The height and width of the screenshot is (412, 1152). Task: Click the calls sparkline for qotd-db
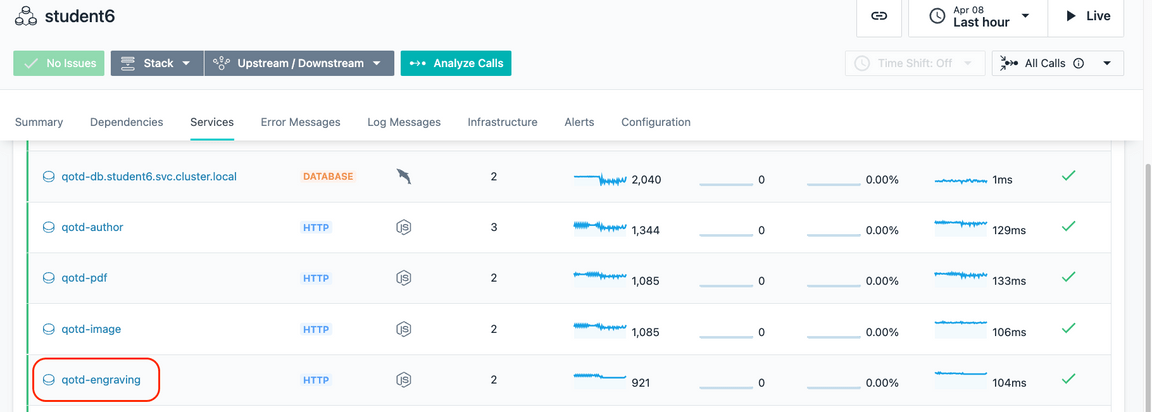600,178
